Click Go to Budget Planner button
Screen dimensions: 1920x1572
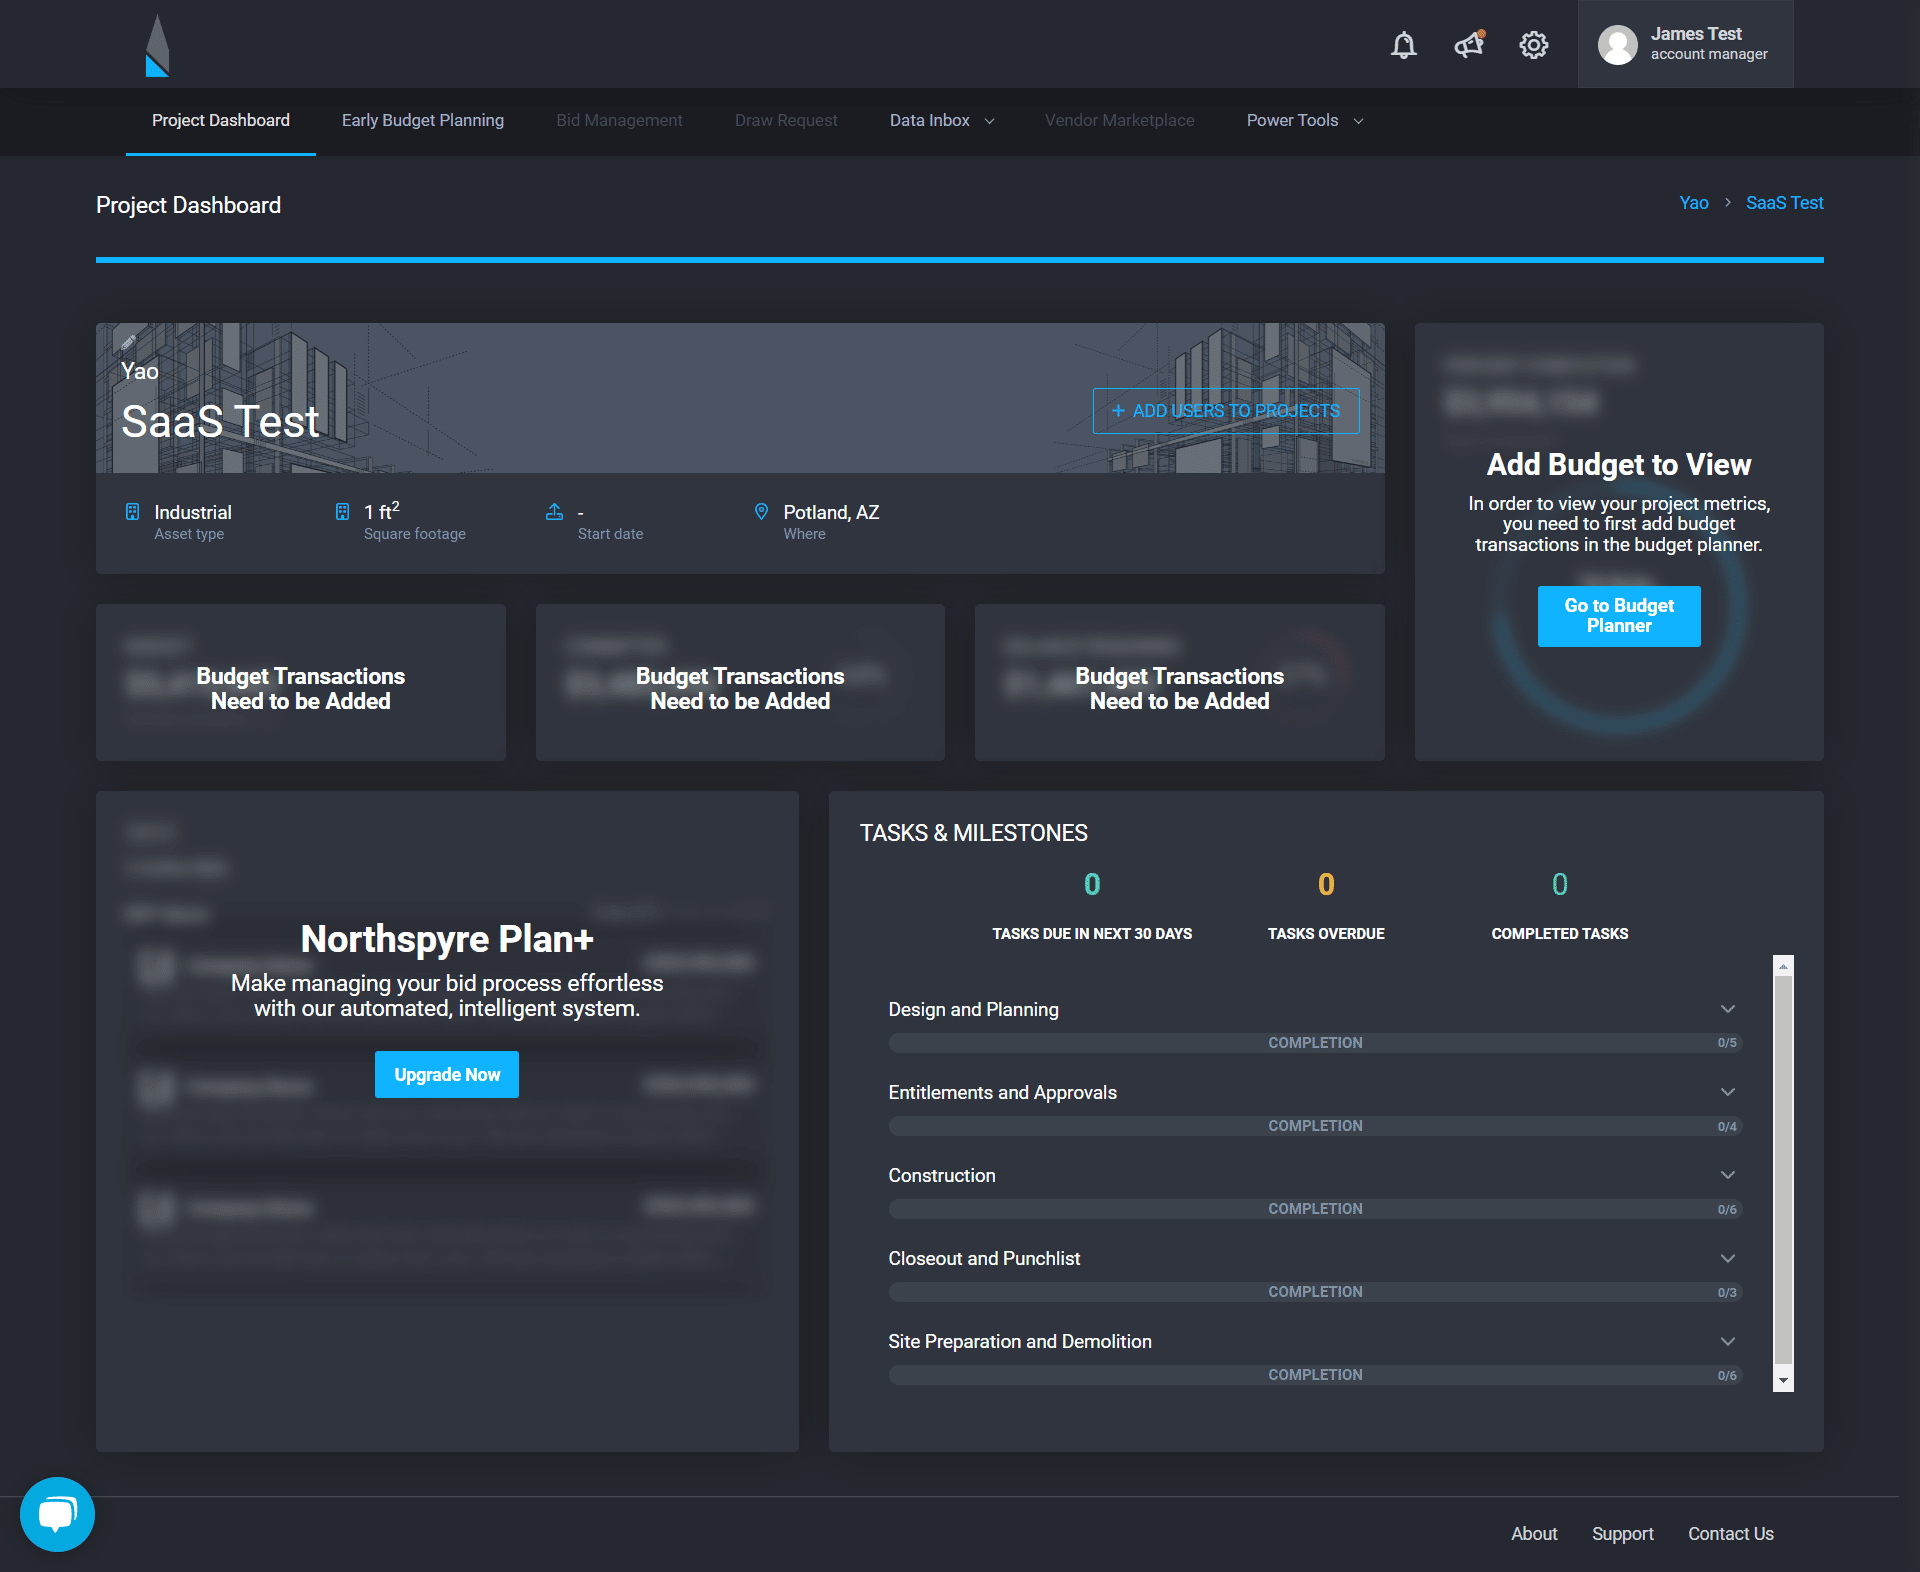coord(1619,616)
